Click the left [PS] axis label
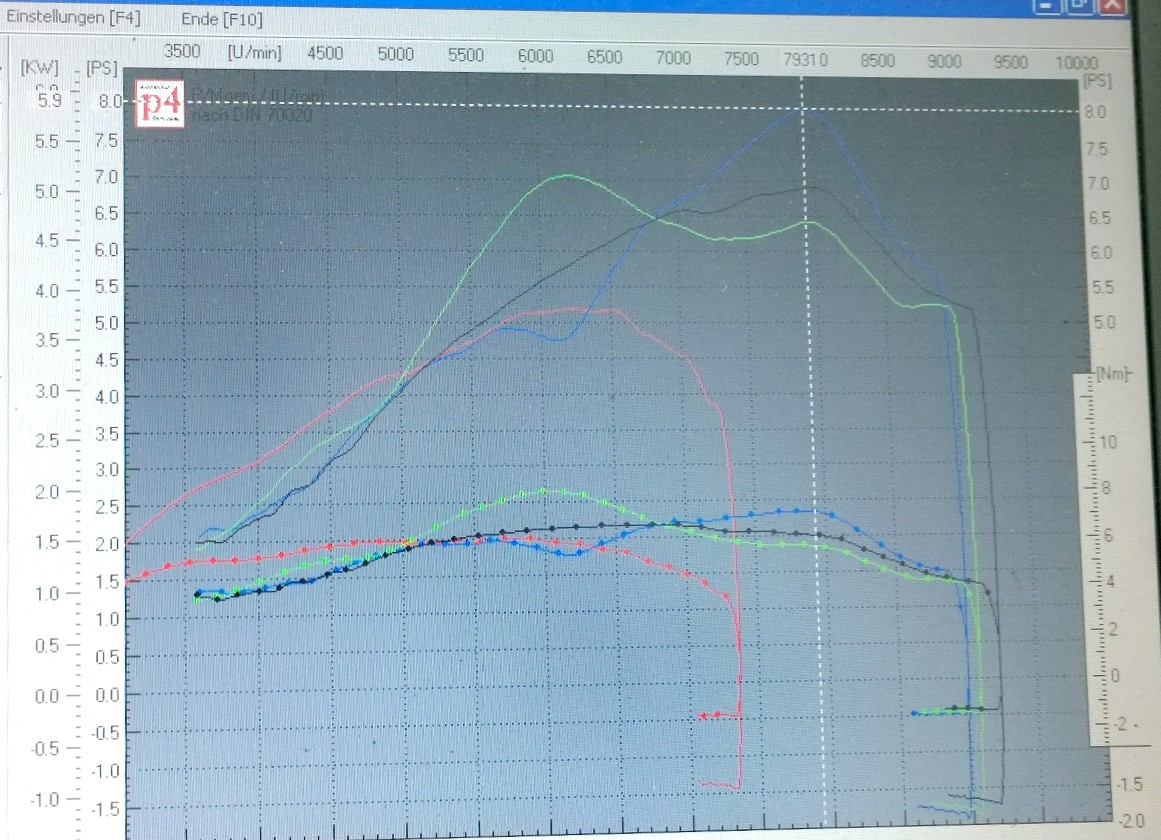Image resolution: width=1161 pixels, height=840 pixels. click(x=102, y=68)
